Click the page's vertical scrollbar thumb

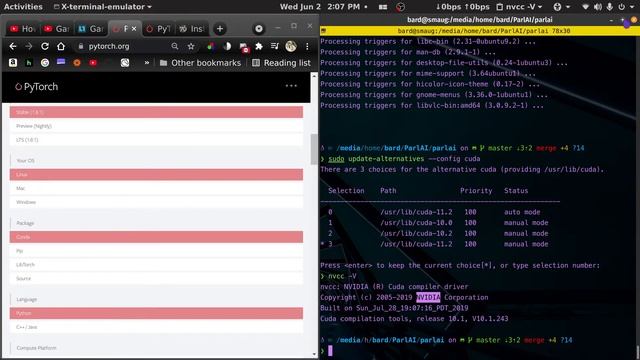314,149
